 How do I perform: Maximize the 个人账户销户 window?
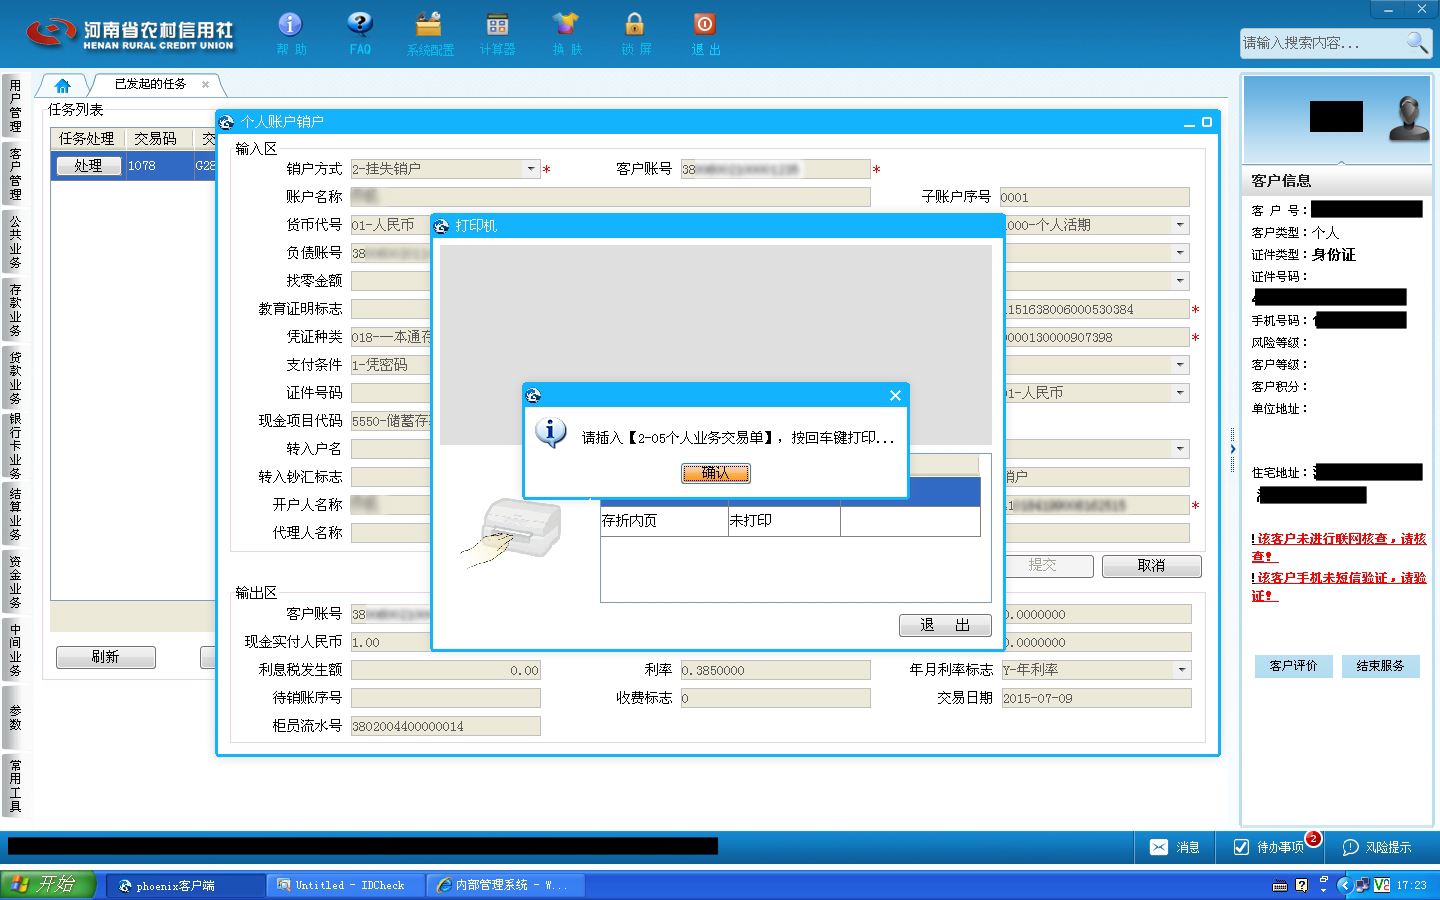(x=1207, y=122)
